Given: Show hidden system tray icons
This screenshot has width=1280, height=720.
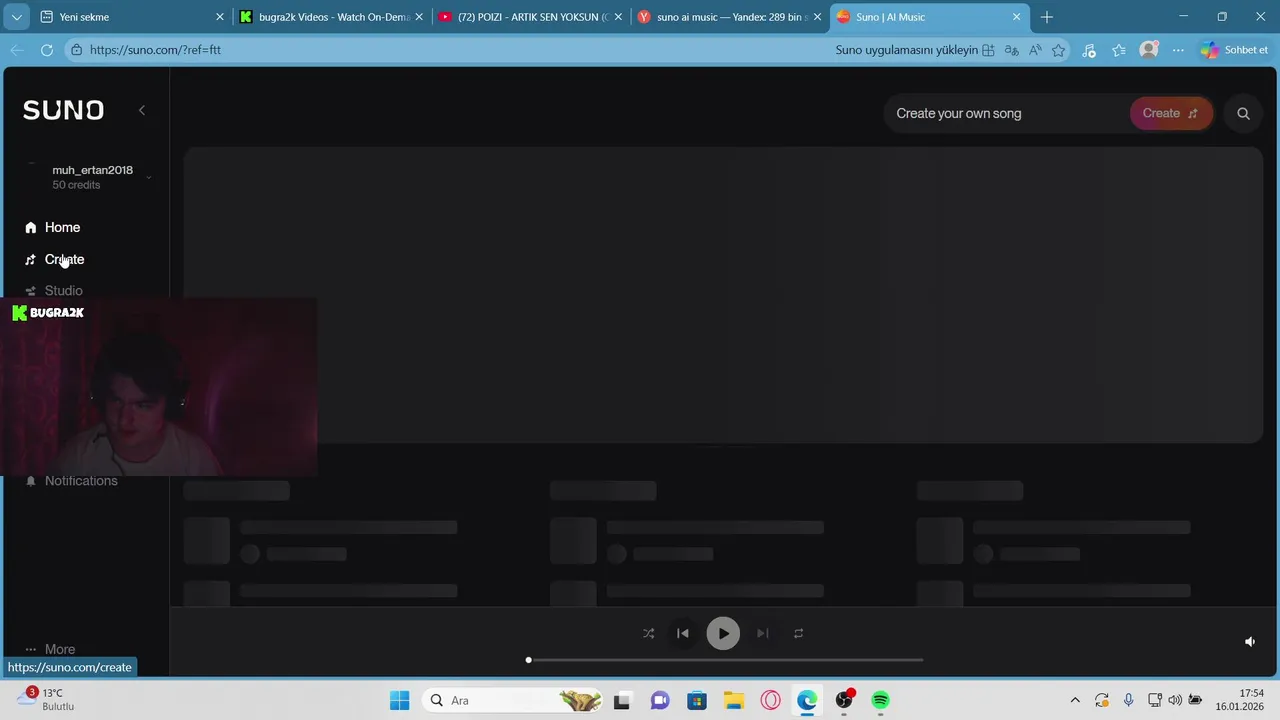Looking at the screenshot, I should (x=1075, y=700).
